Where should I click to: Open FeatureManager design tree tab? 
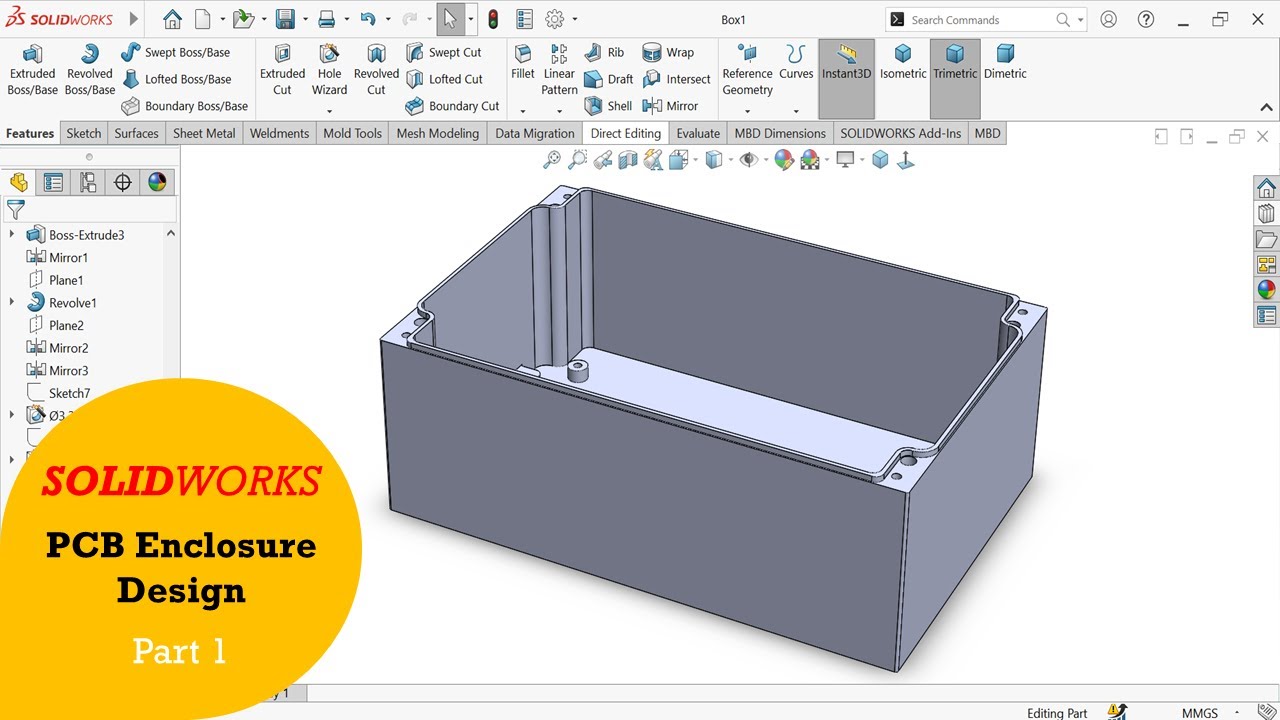pos(18,182)
